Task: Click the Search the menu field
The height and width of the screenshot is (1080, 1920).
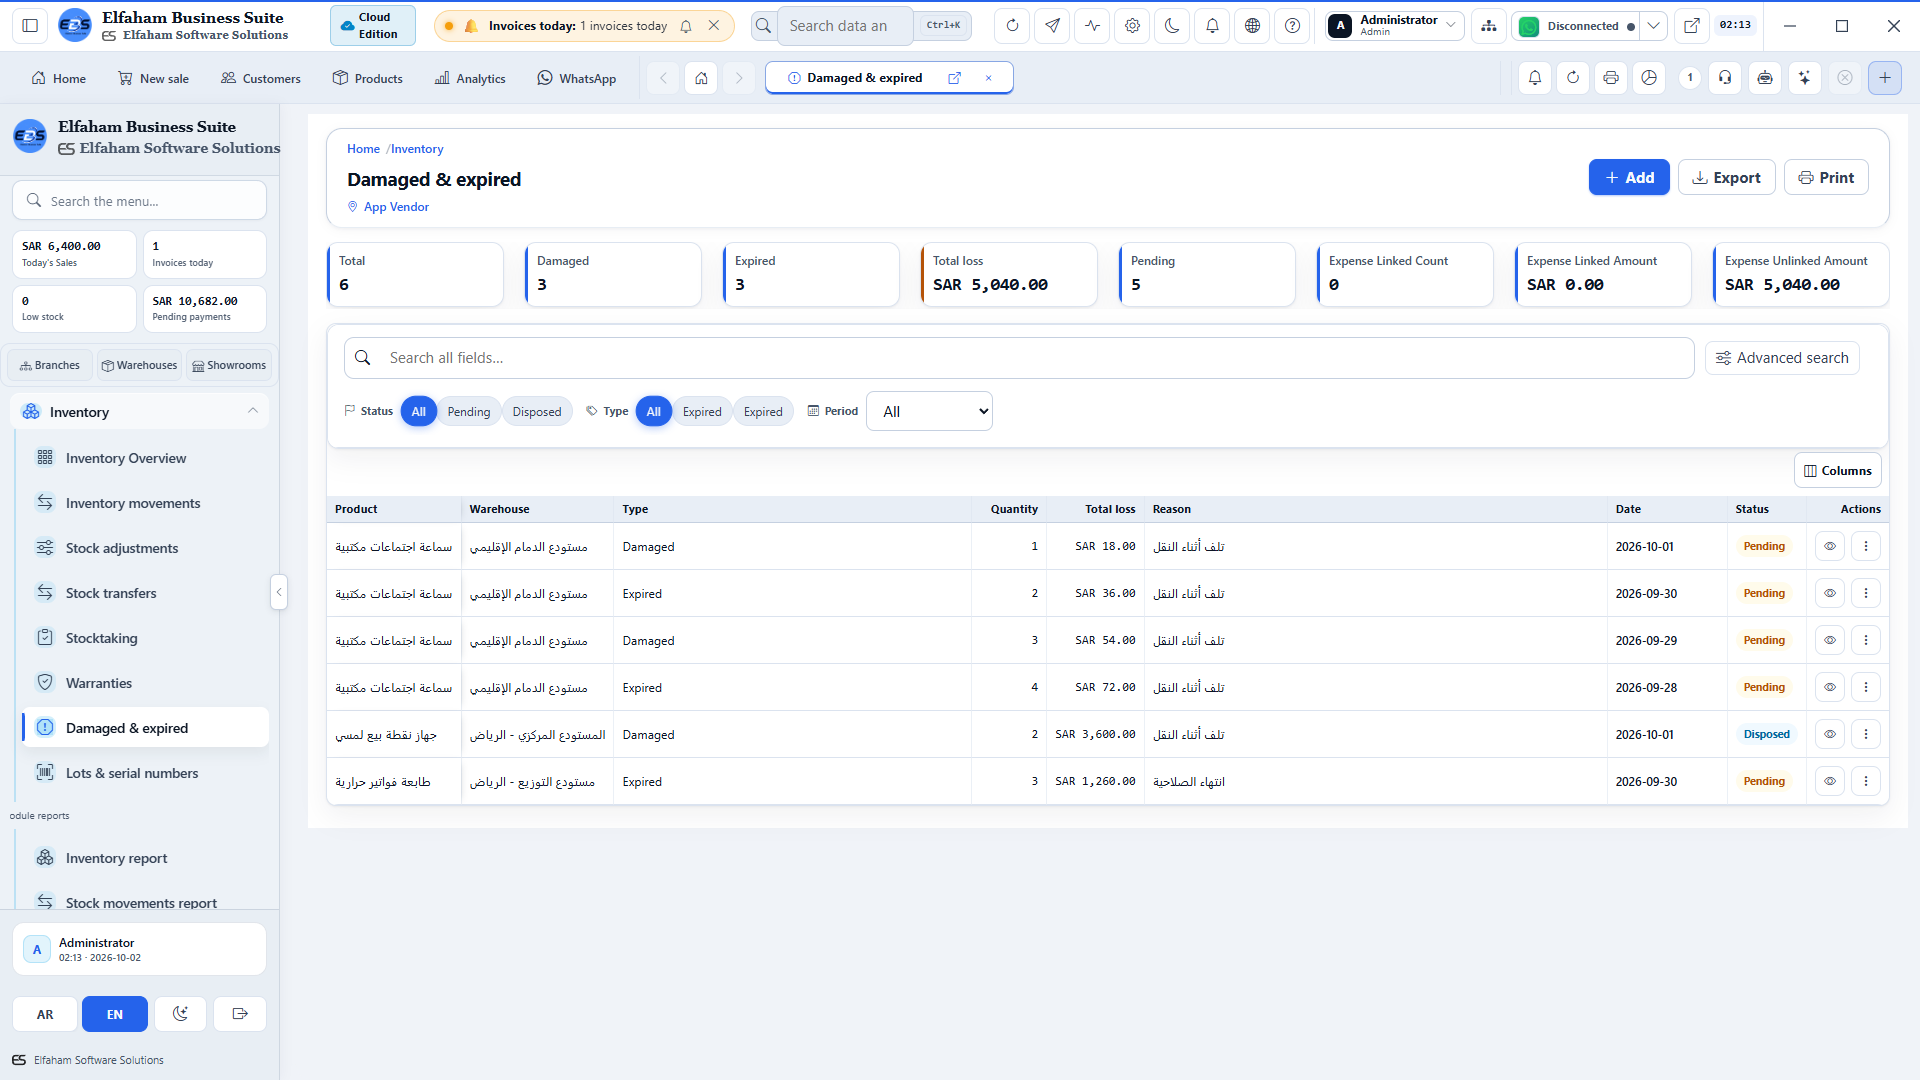Action: 140,201
